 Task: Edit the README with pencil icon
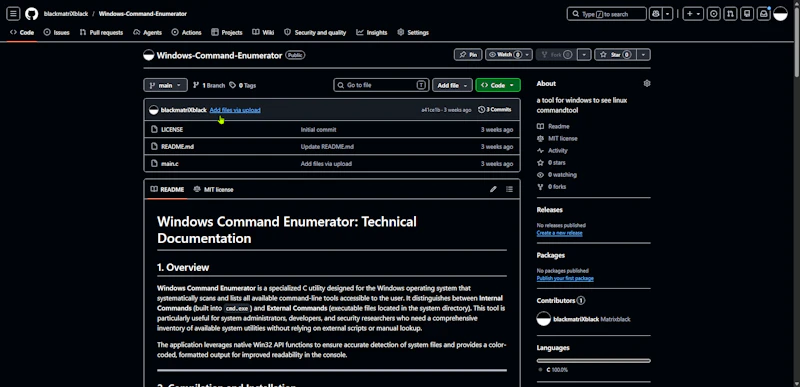pos(493,189)
